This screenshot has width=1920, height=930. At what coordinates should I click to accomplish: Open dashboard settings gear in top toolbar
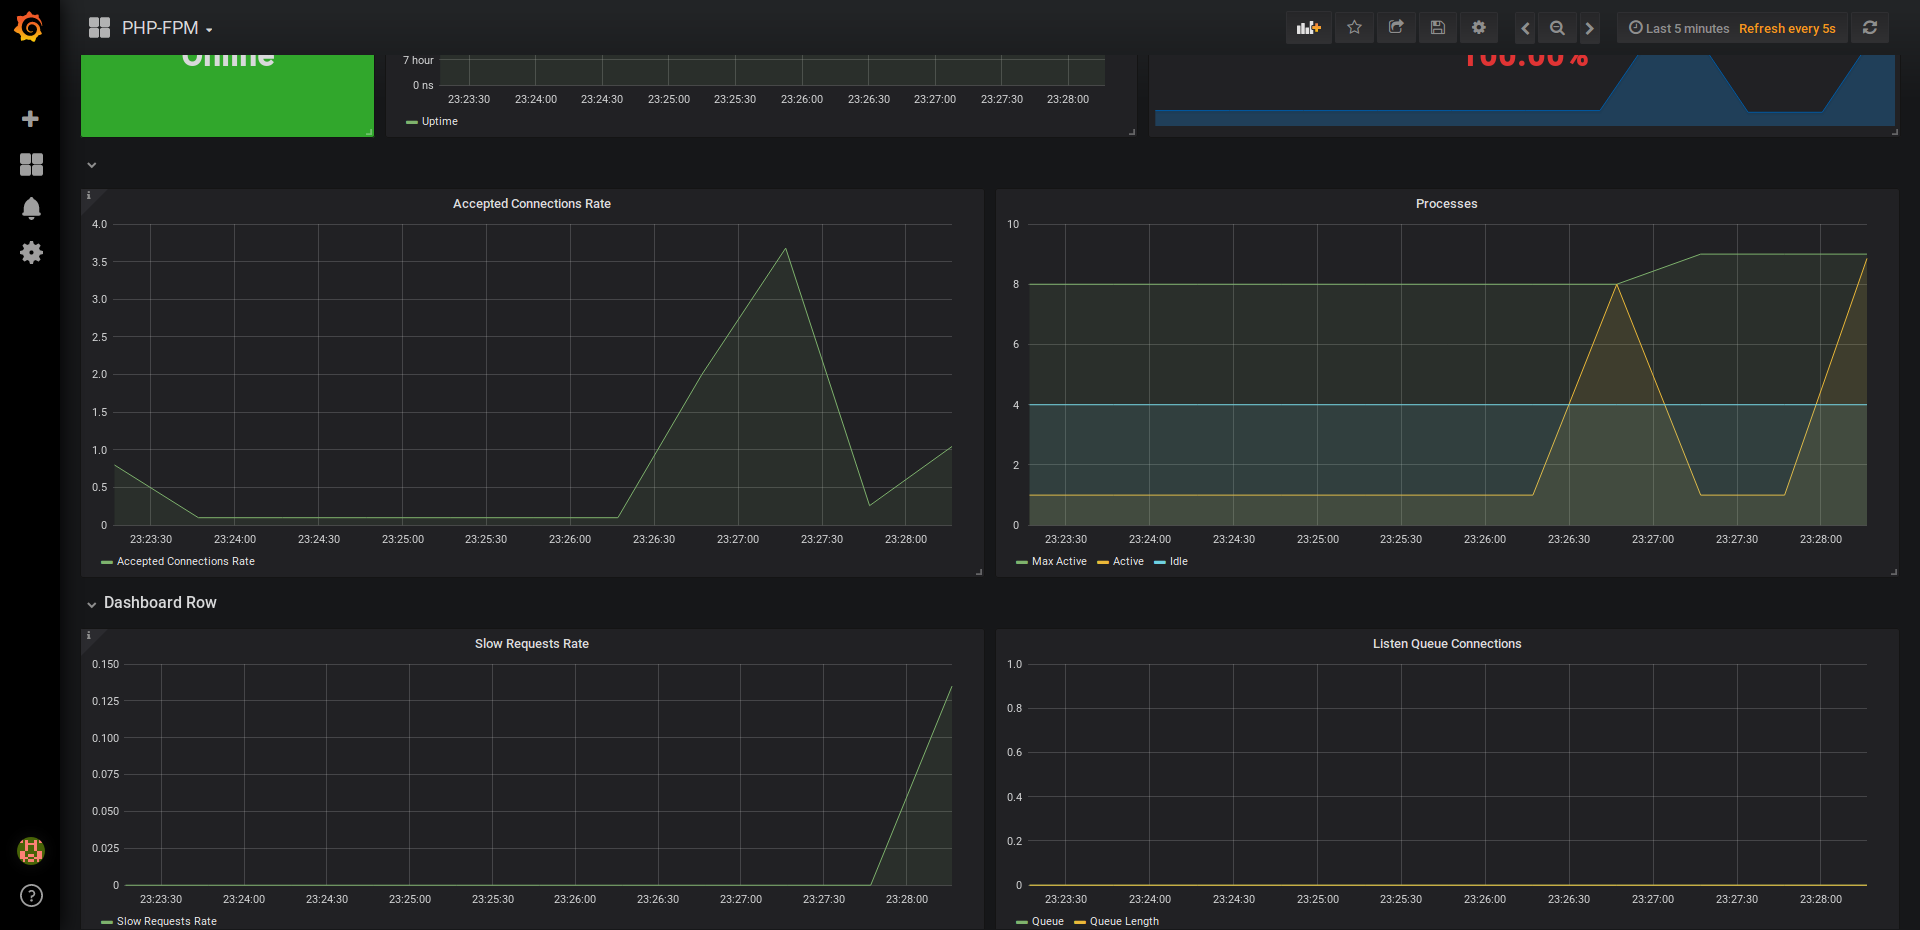click(1479, 28)
